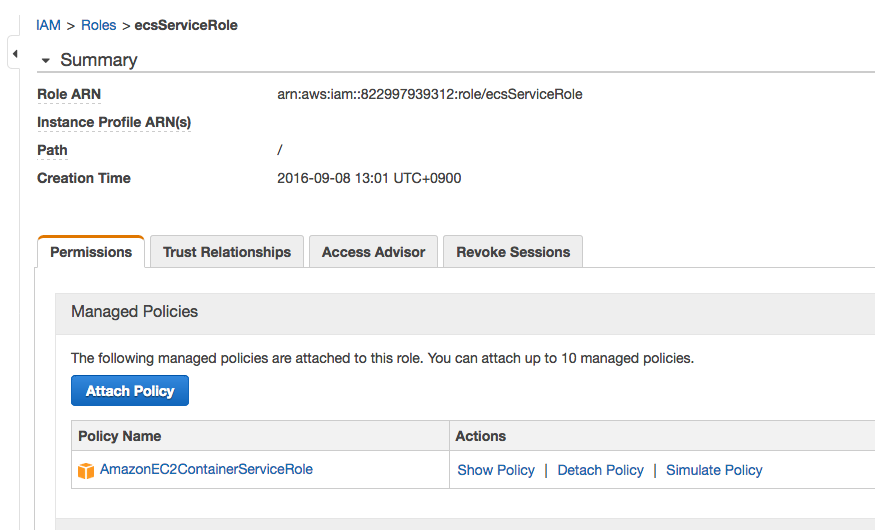Click the Attach Policy button

(130, 391)
